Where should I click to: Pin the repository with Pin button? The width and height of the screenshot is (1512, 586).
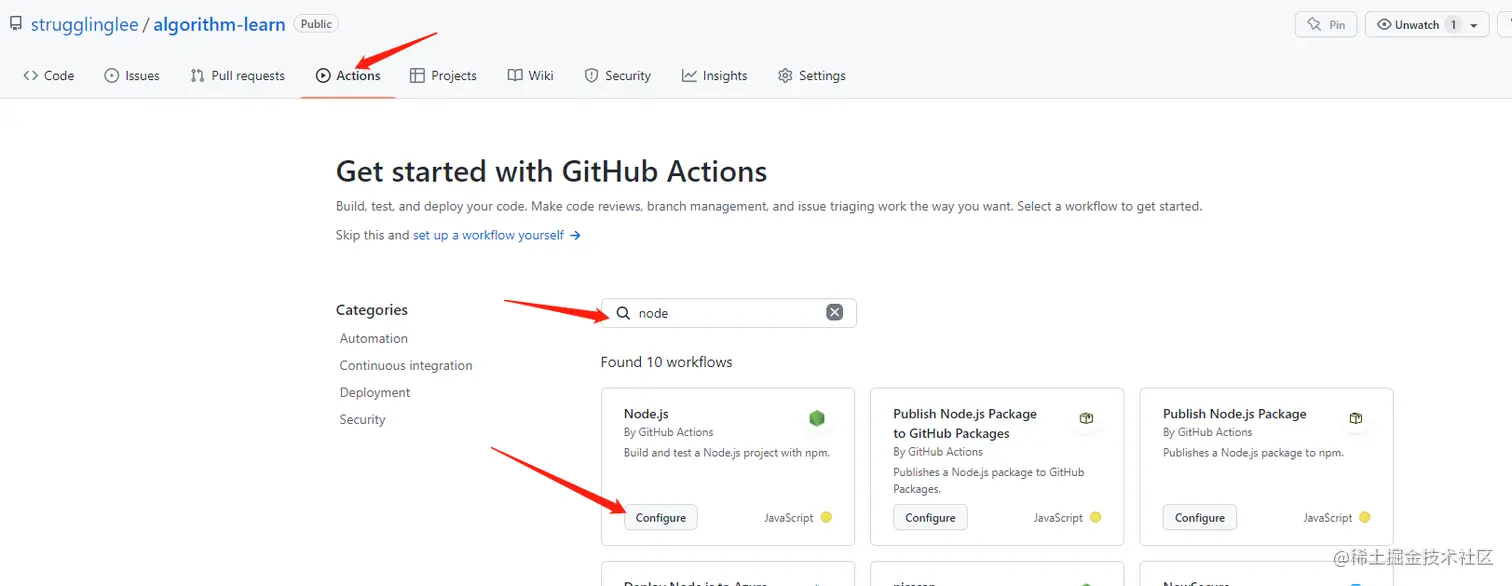1325,24
